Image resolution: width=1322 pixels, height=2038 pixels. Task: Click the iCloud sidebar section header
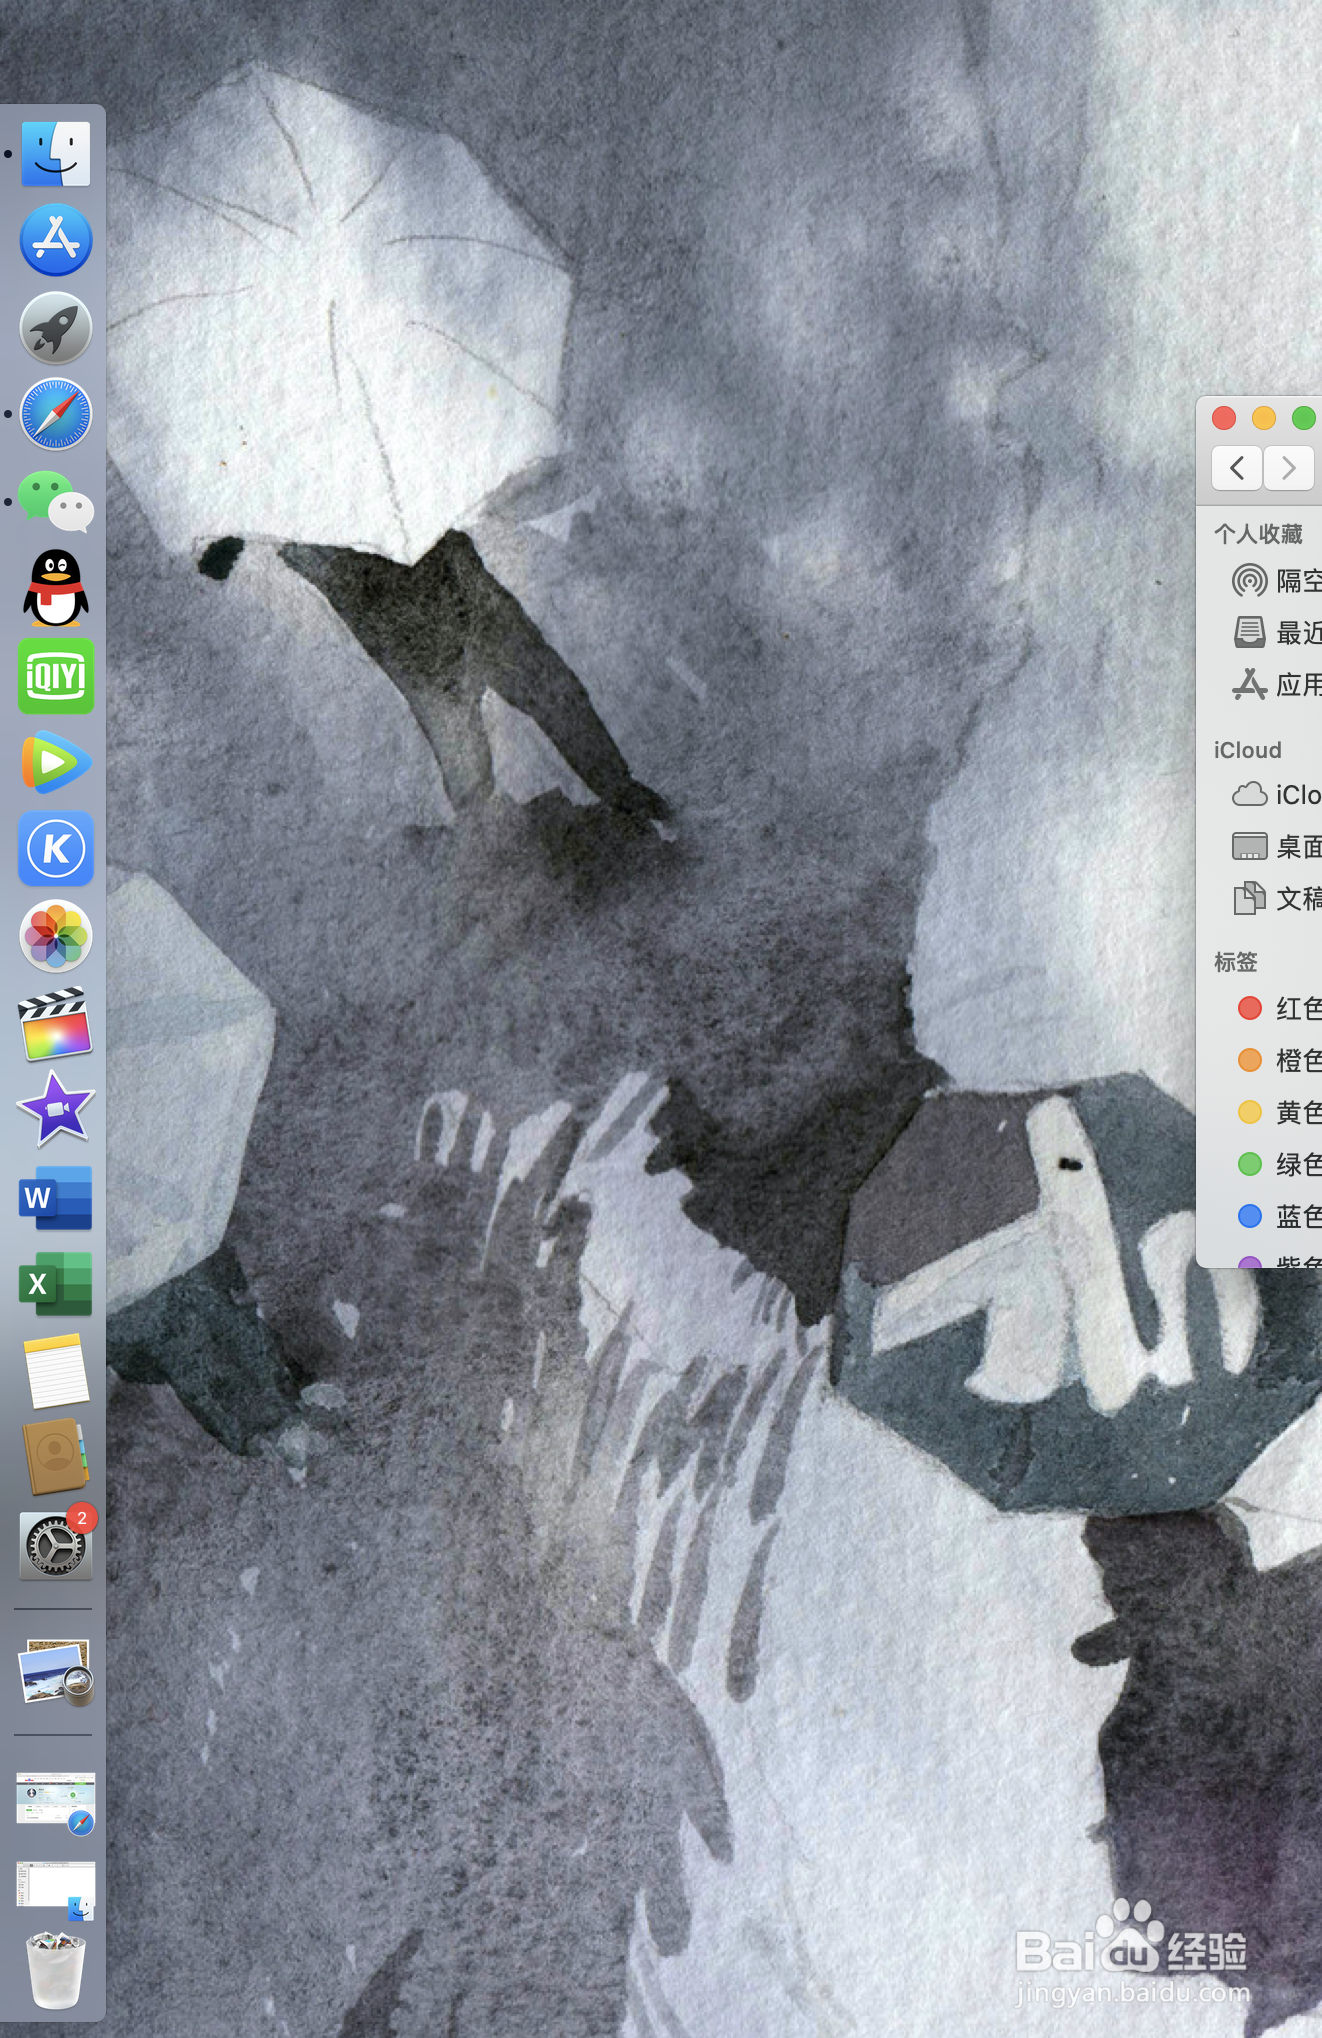[x=1247, y=750]
